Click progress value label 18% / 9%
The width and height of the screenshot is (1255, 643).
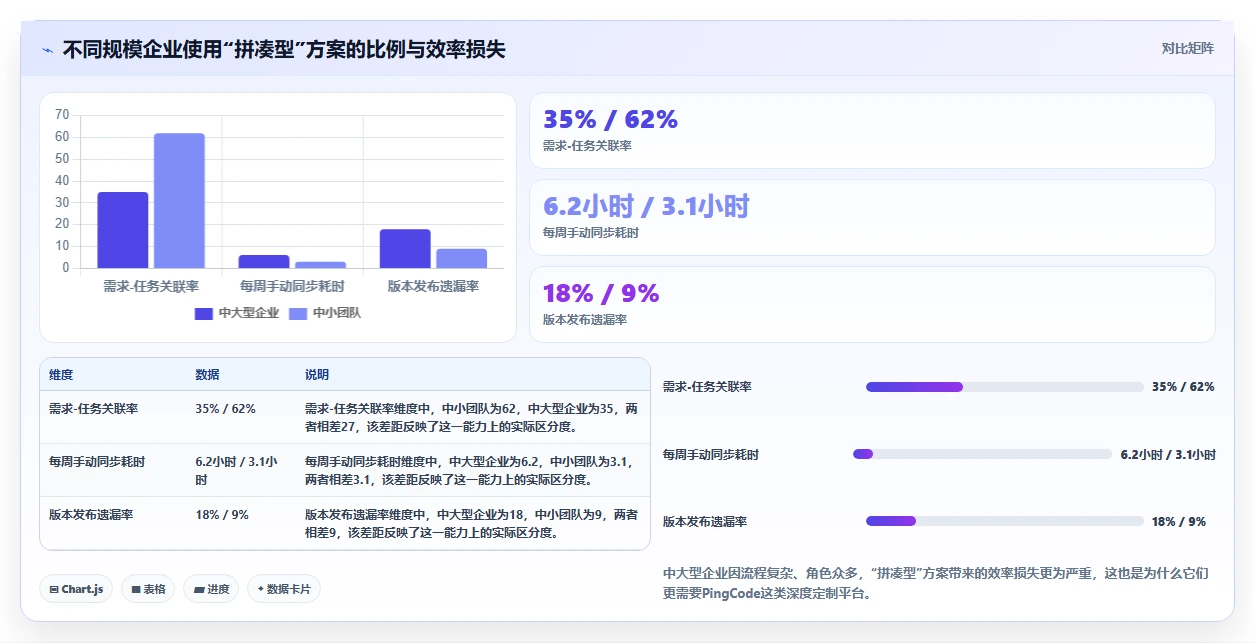1179,521
